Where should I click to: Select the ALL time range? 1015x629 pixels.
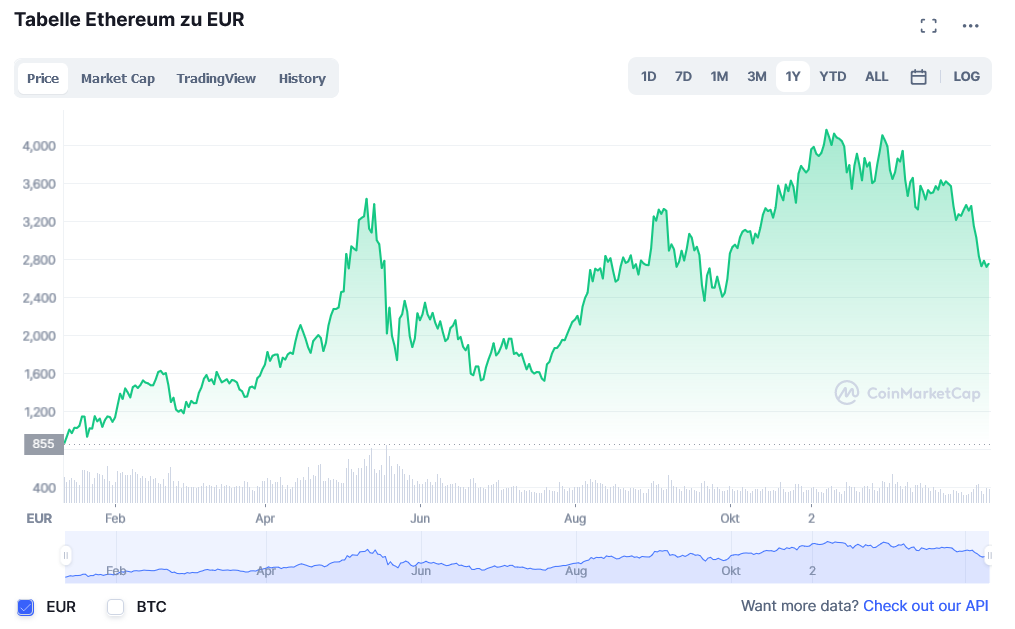pos(876,76)
